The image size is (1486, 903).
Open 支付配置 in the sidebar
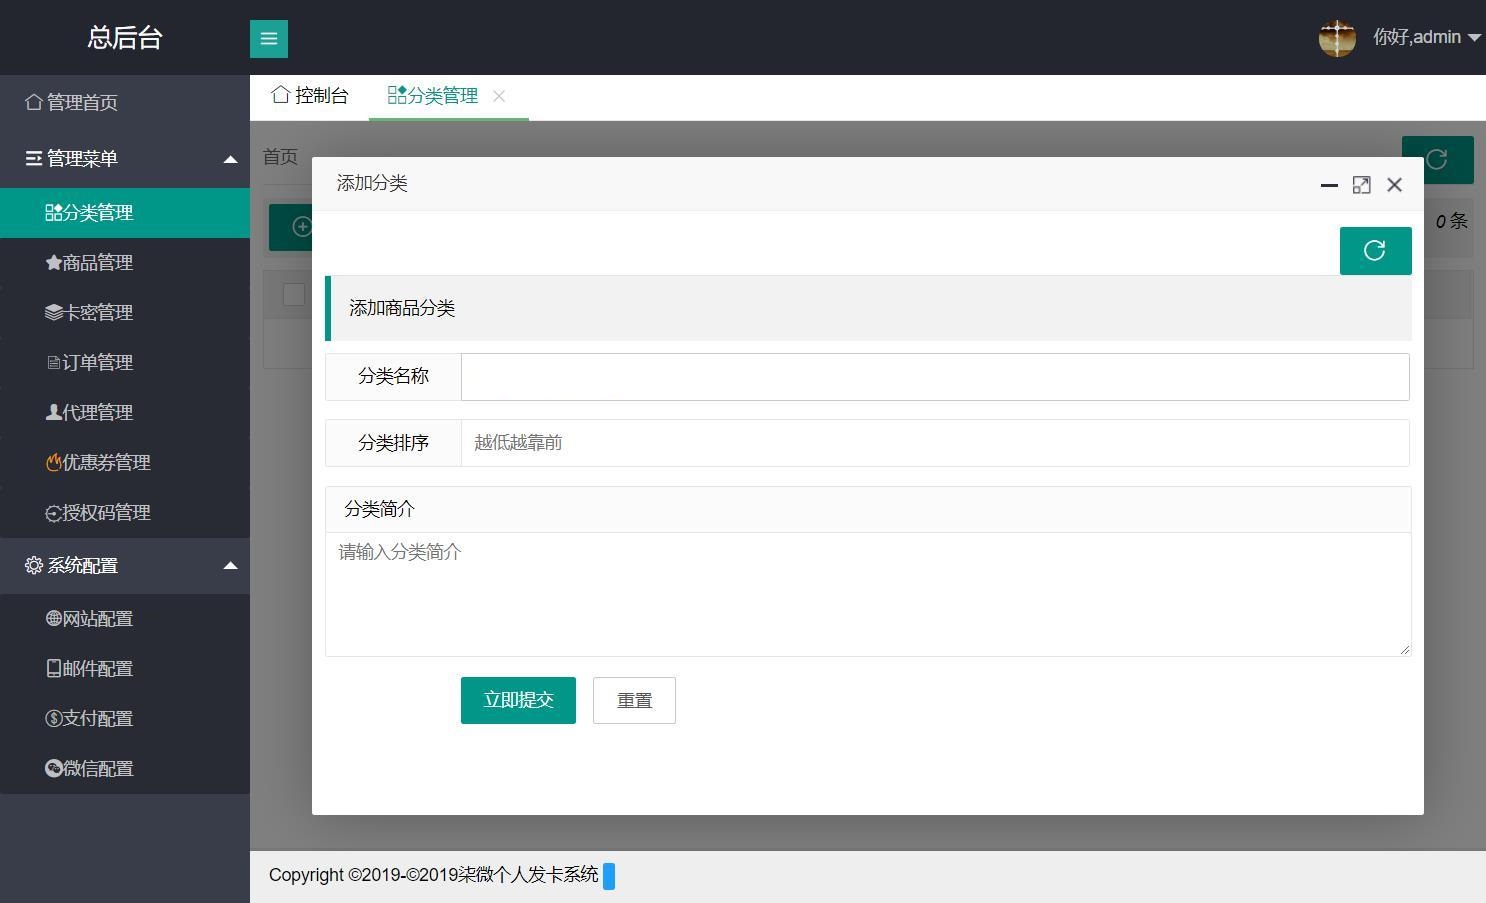[97, 719]
